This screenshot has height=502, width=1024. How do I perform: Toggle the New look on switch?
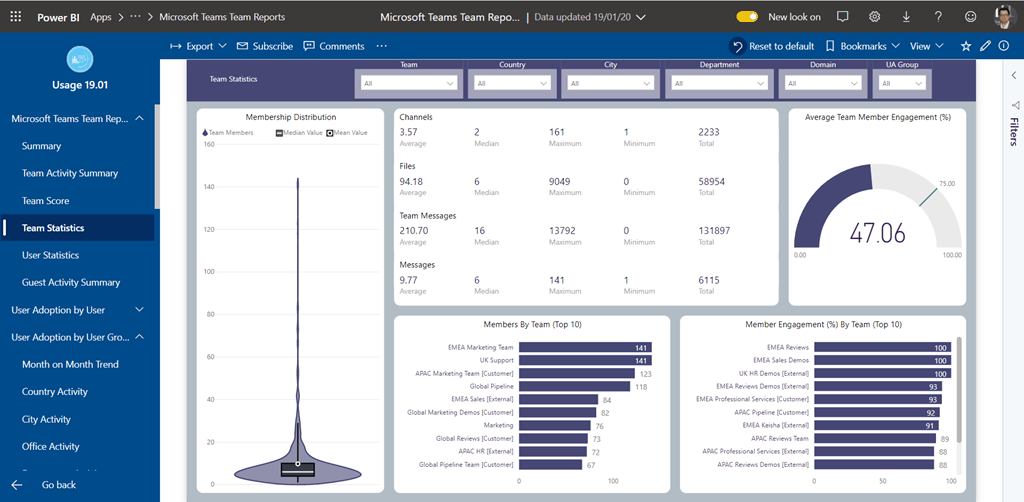click(x=747, y=17)
